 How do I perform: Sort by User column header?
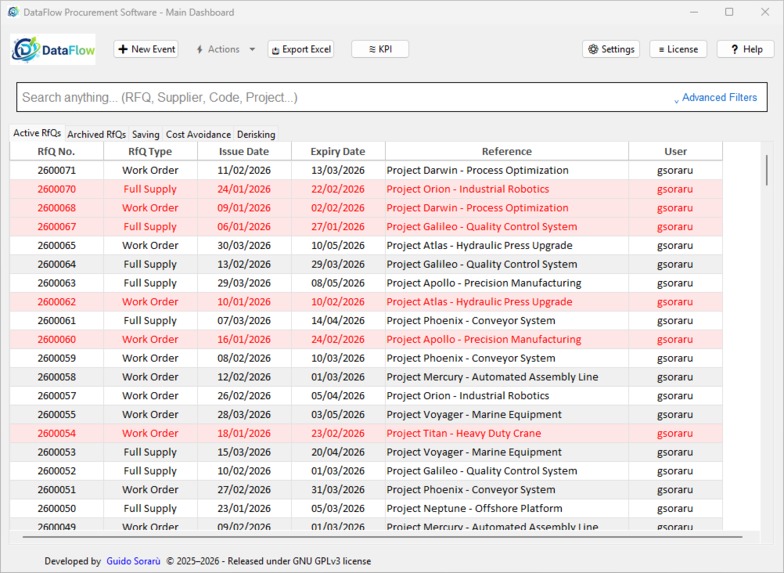[x=675, y=152]
